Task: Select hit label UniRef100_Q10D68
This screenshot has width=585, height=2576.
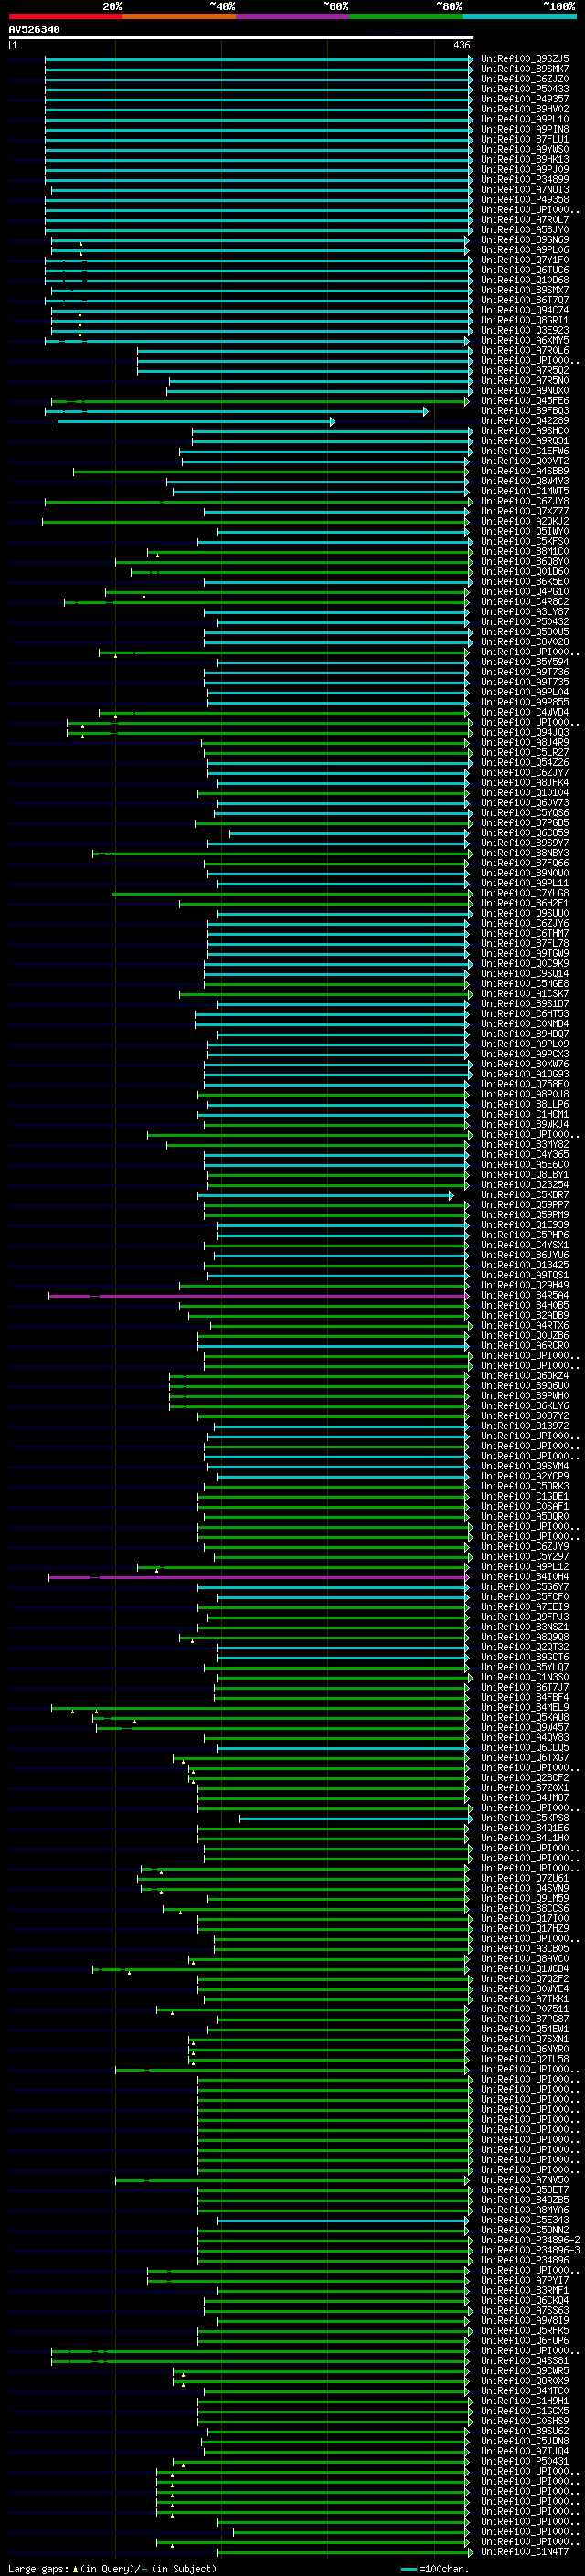Action: (525, 280)
